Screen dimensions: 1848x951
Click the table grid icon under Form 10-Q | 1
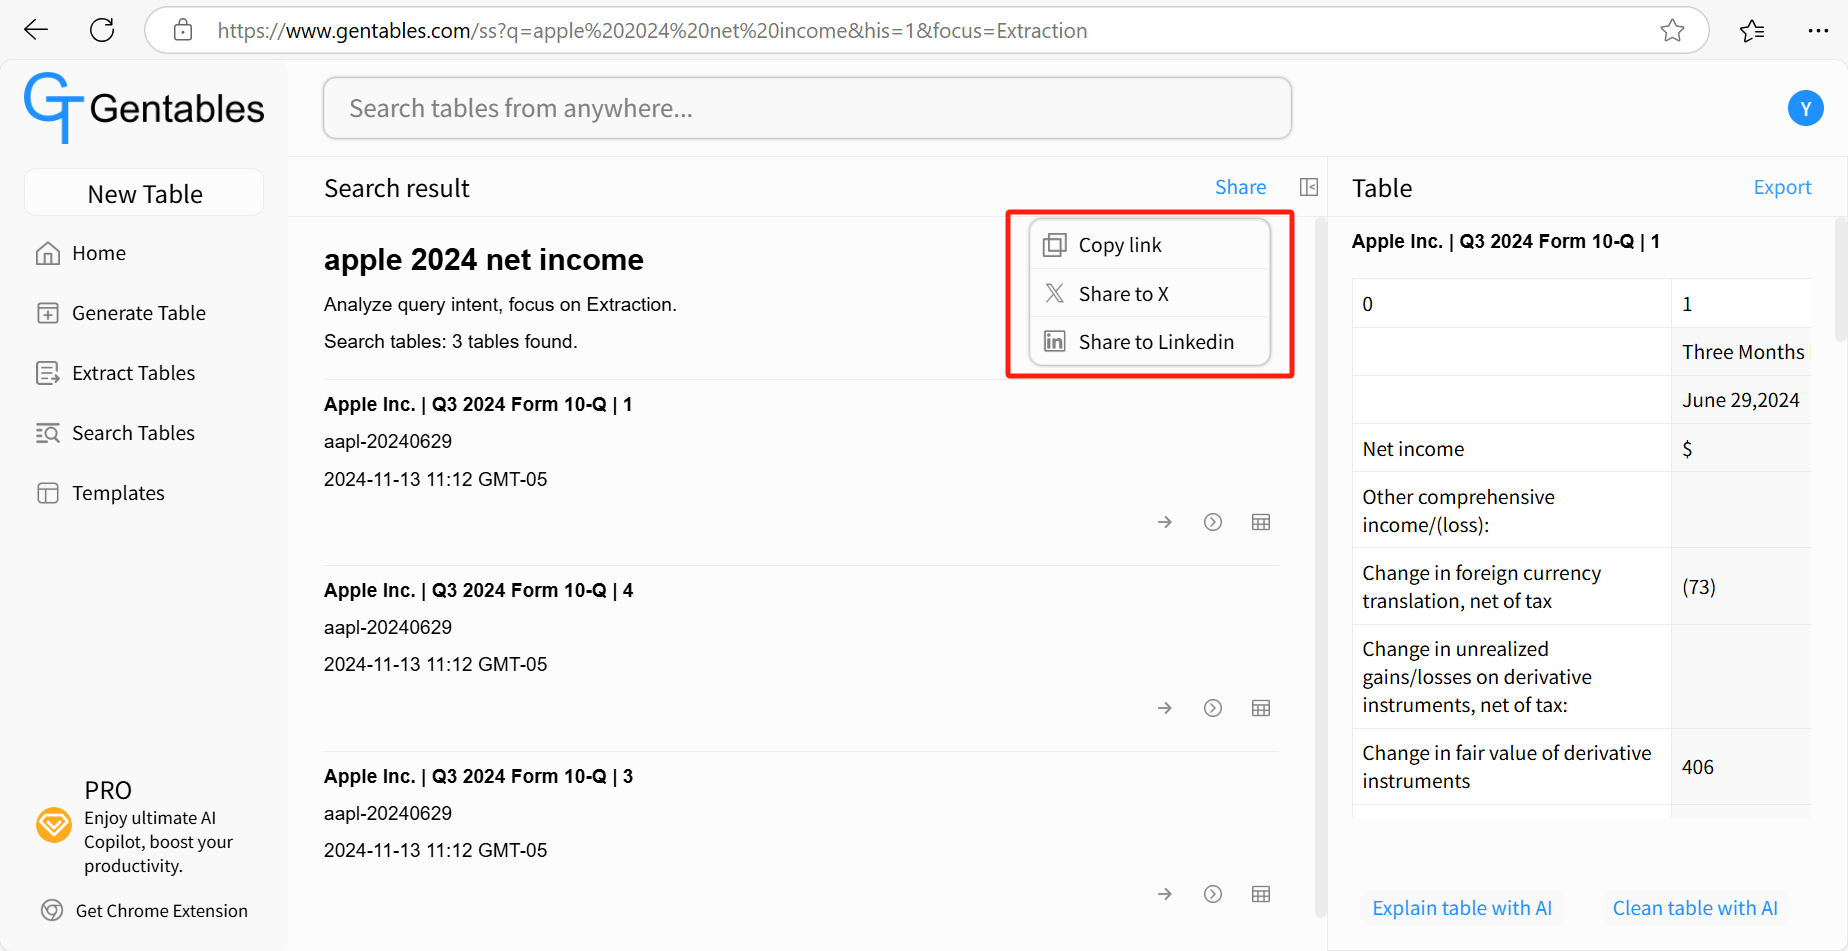1261,522
